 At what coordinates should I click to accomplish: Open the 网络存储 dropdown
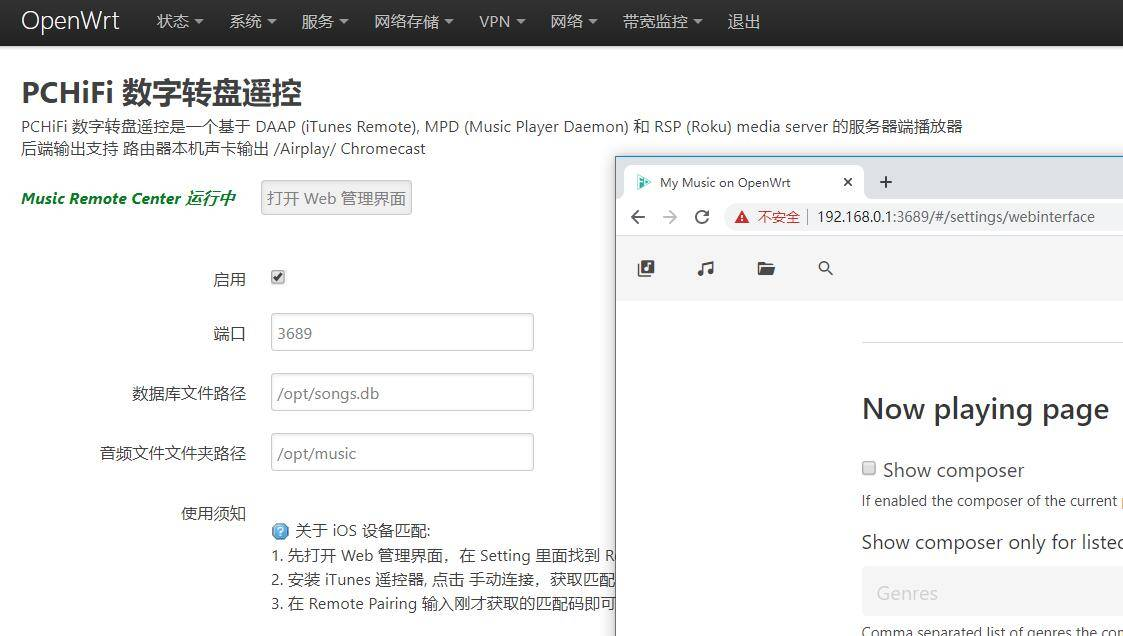pyautogui.click(x=407, y=21)
